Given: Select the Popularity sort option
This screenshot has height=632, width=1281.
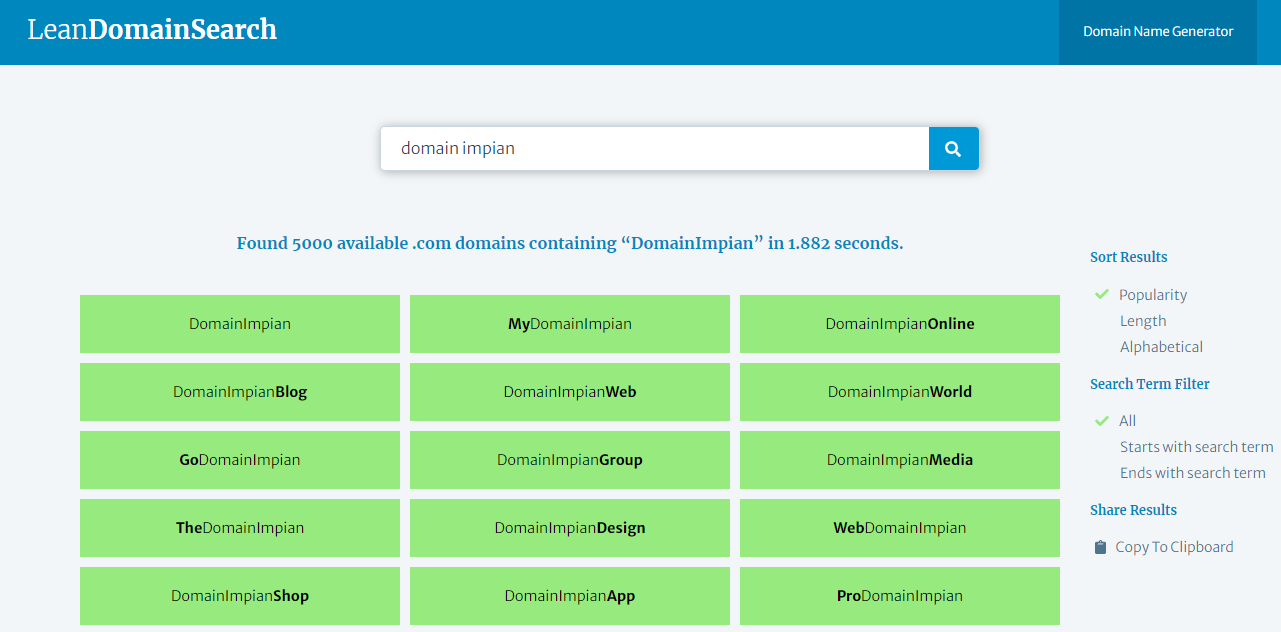Looking at the screenshot, I should tap(1153, 294).
